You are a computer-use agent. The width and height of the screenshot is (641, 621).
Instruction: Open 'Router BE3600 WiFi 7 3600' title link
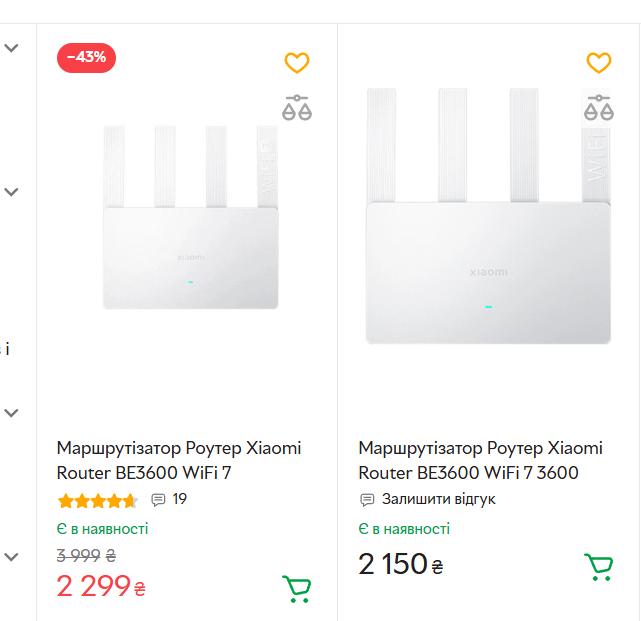coord(480,459)
